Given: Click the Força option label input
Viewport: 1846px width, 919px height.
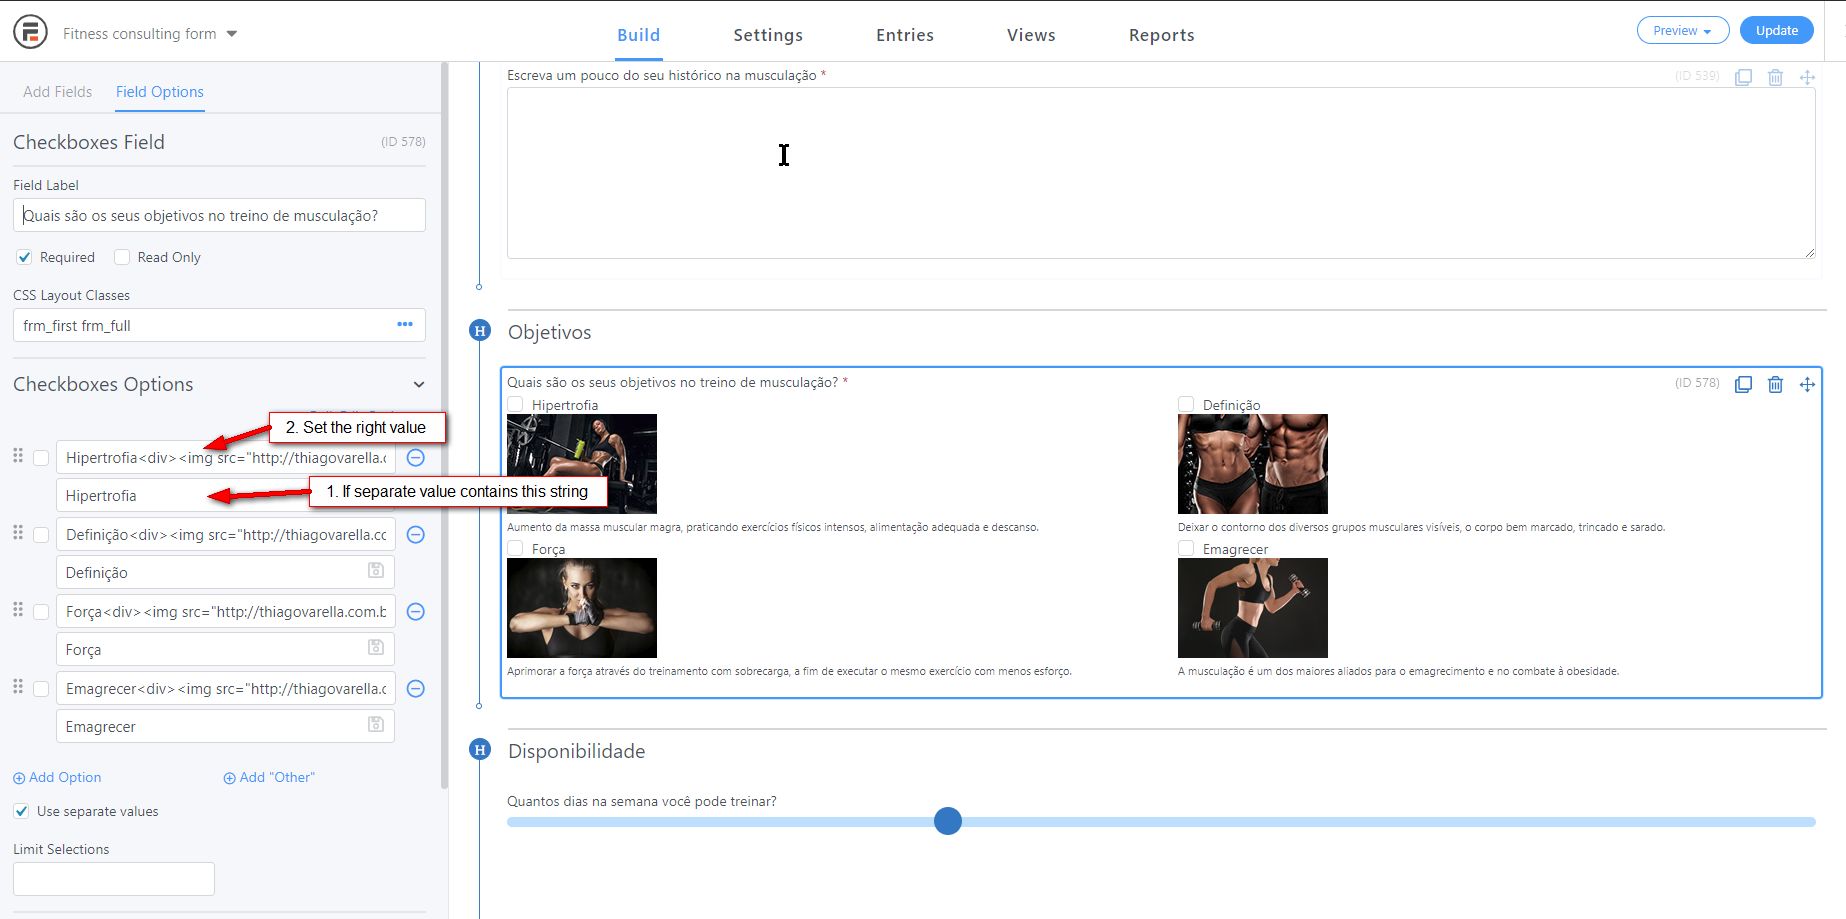Looking at the screenshot, I should pos(225,612).
